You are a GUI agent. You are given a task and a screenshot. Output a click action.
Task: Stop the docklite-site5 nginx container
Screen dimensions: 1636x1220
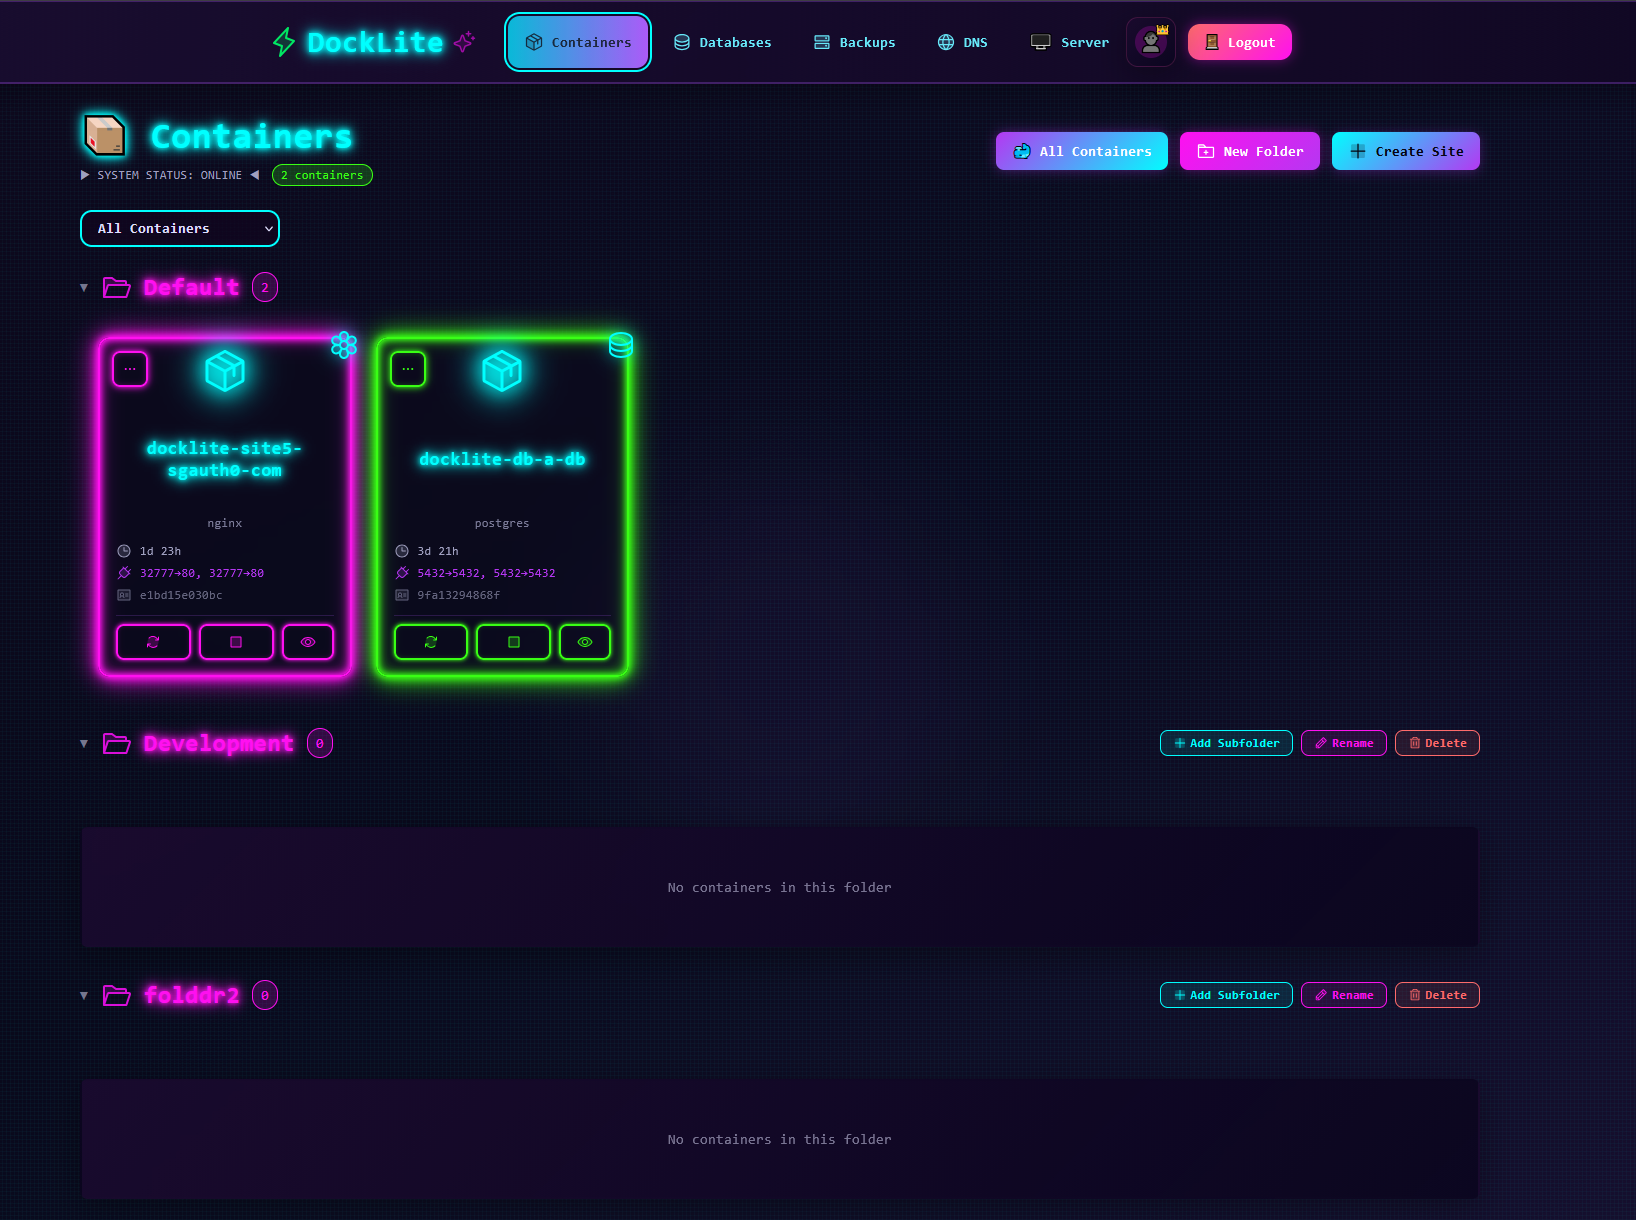(x=236, y=642)
